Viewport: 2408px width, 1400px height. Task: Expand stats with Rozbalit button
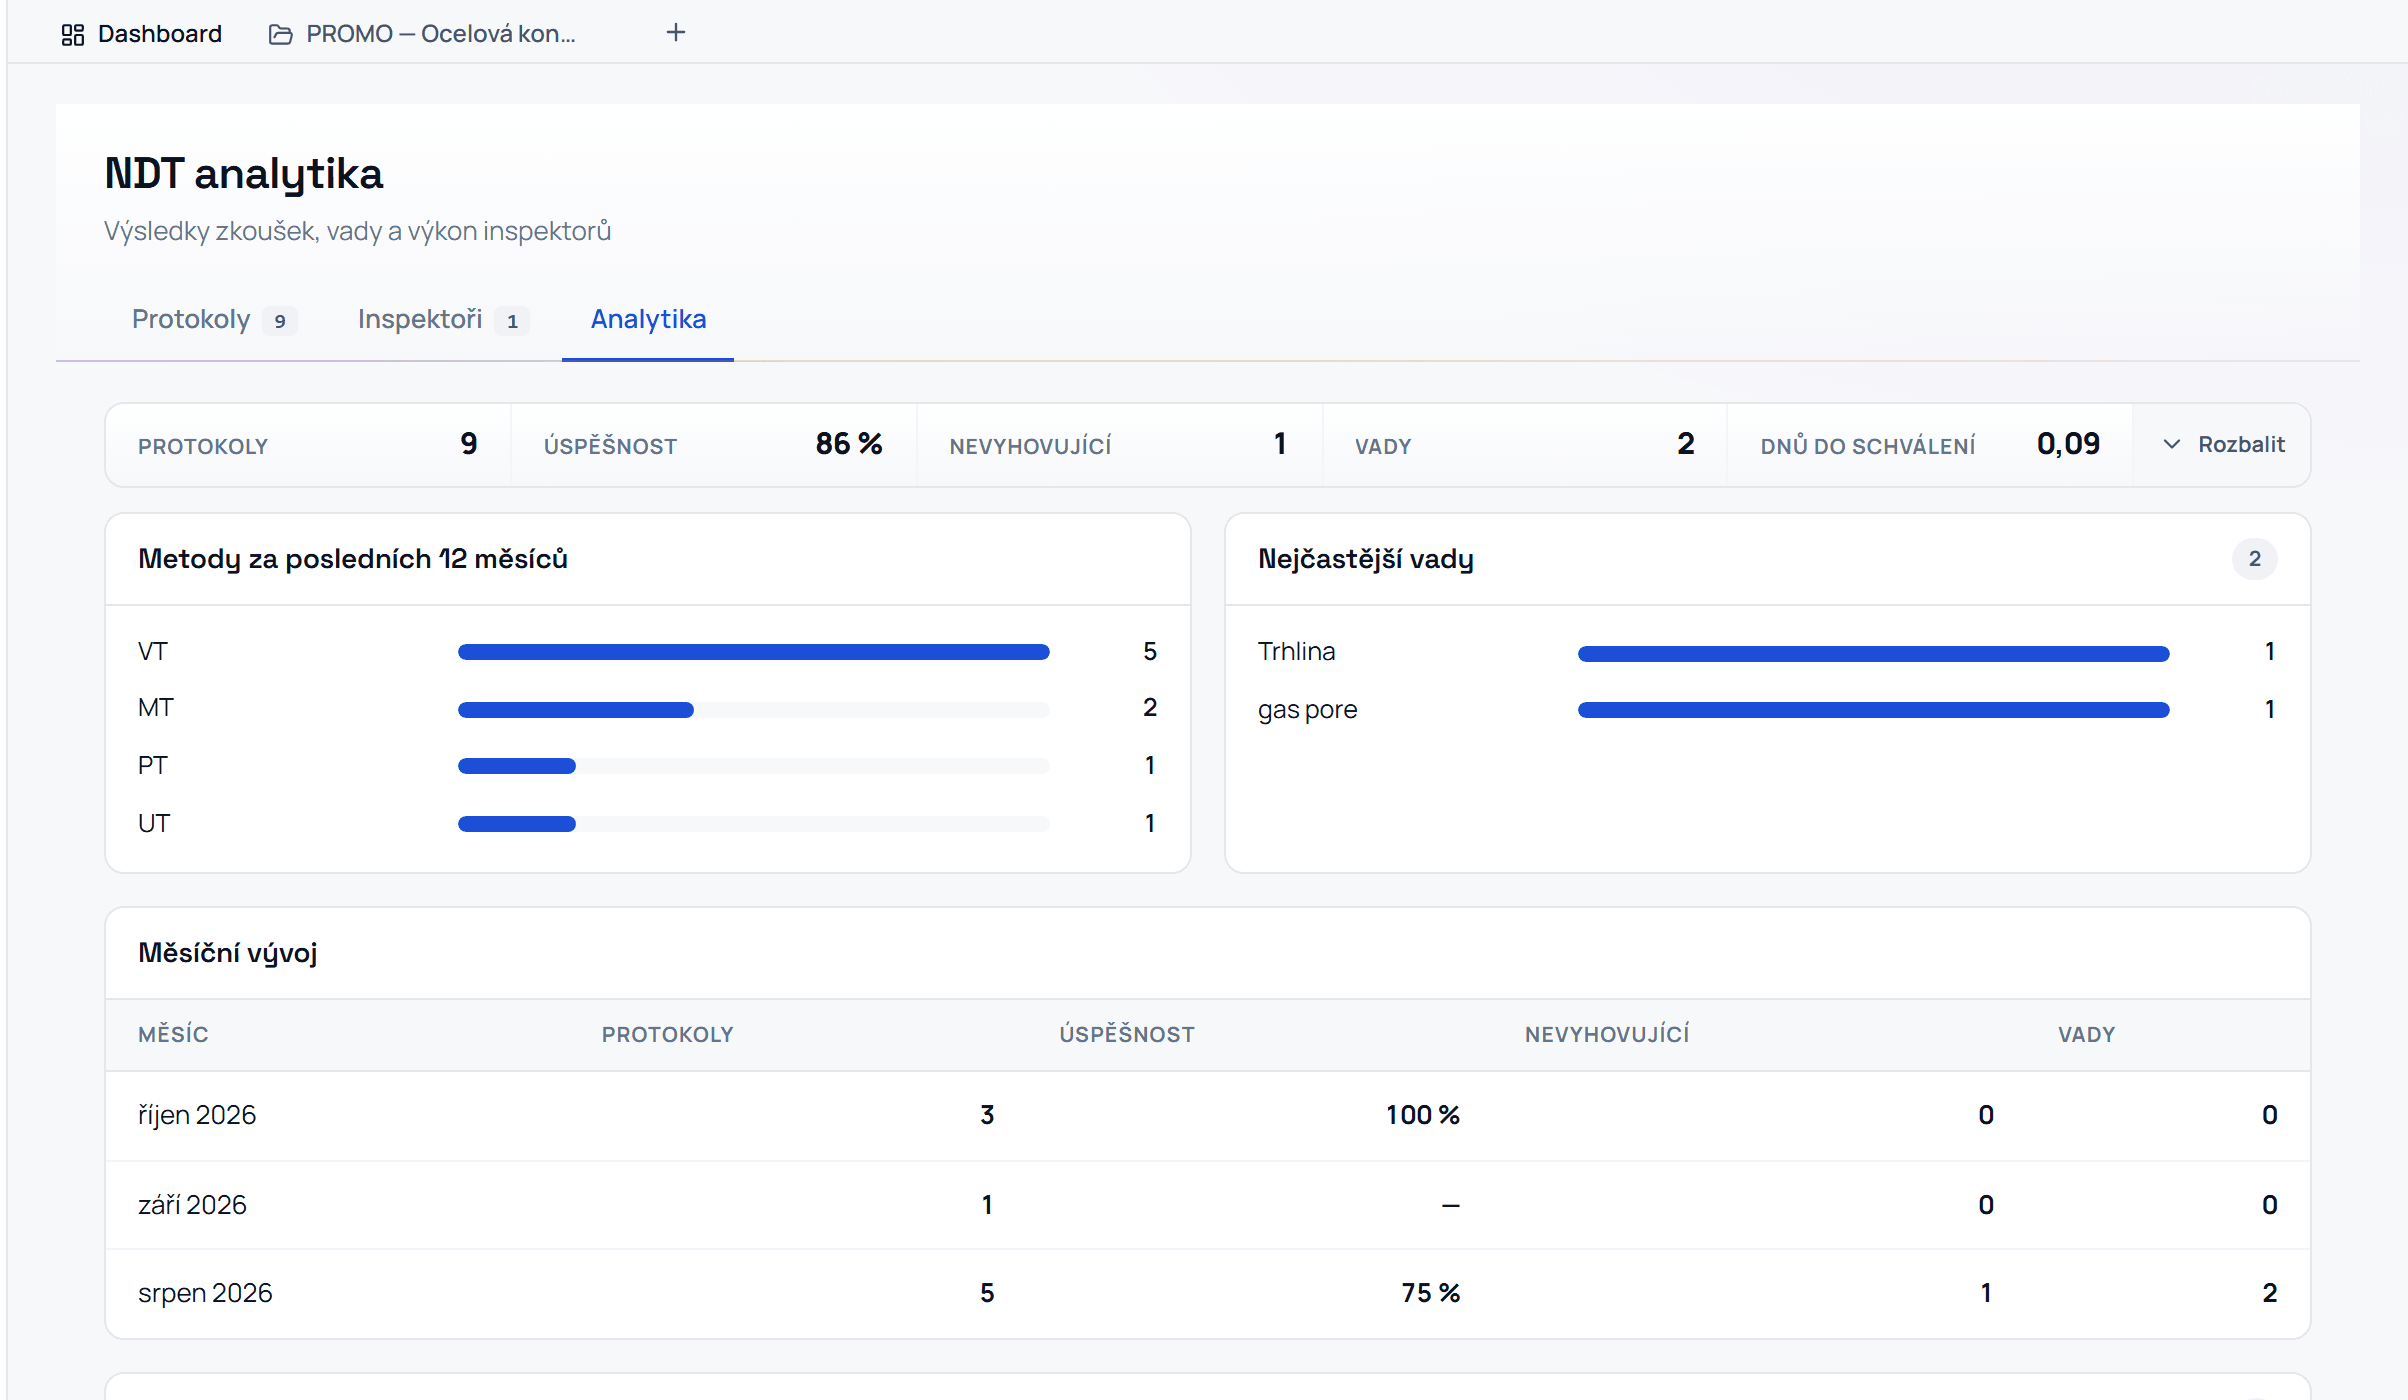(2223, 444)
